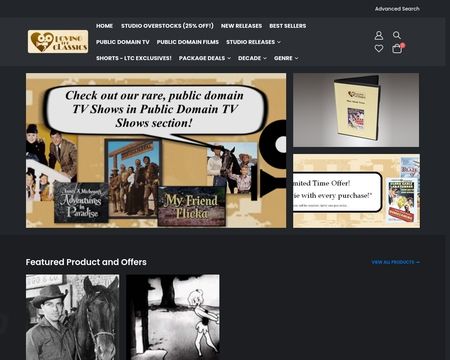The width and height of the screenshot is (450, 360).
Task: Expand the Package Deals dropdown
Action: pos(205,58)
